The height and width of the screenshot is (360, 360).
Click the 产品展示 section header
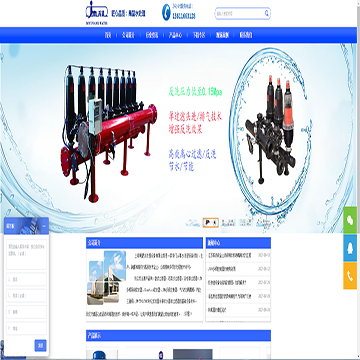coord(178,336)
